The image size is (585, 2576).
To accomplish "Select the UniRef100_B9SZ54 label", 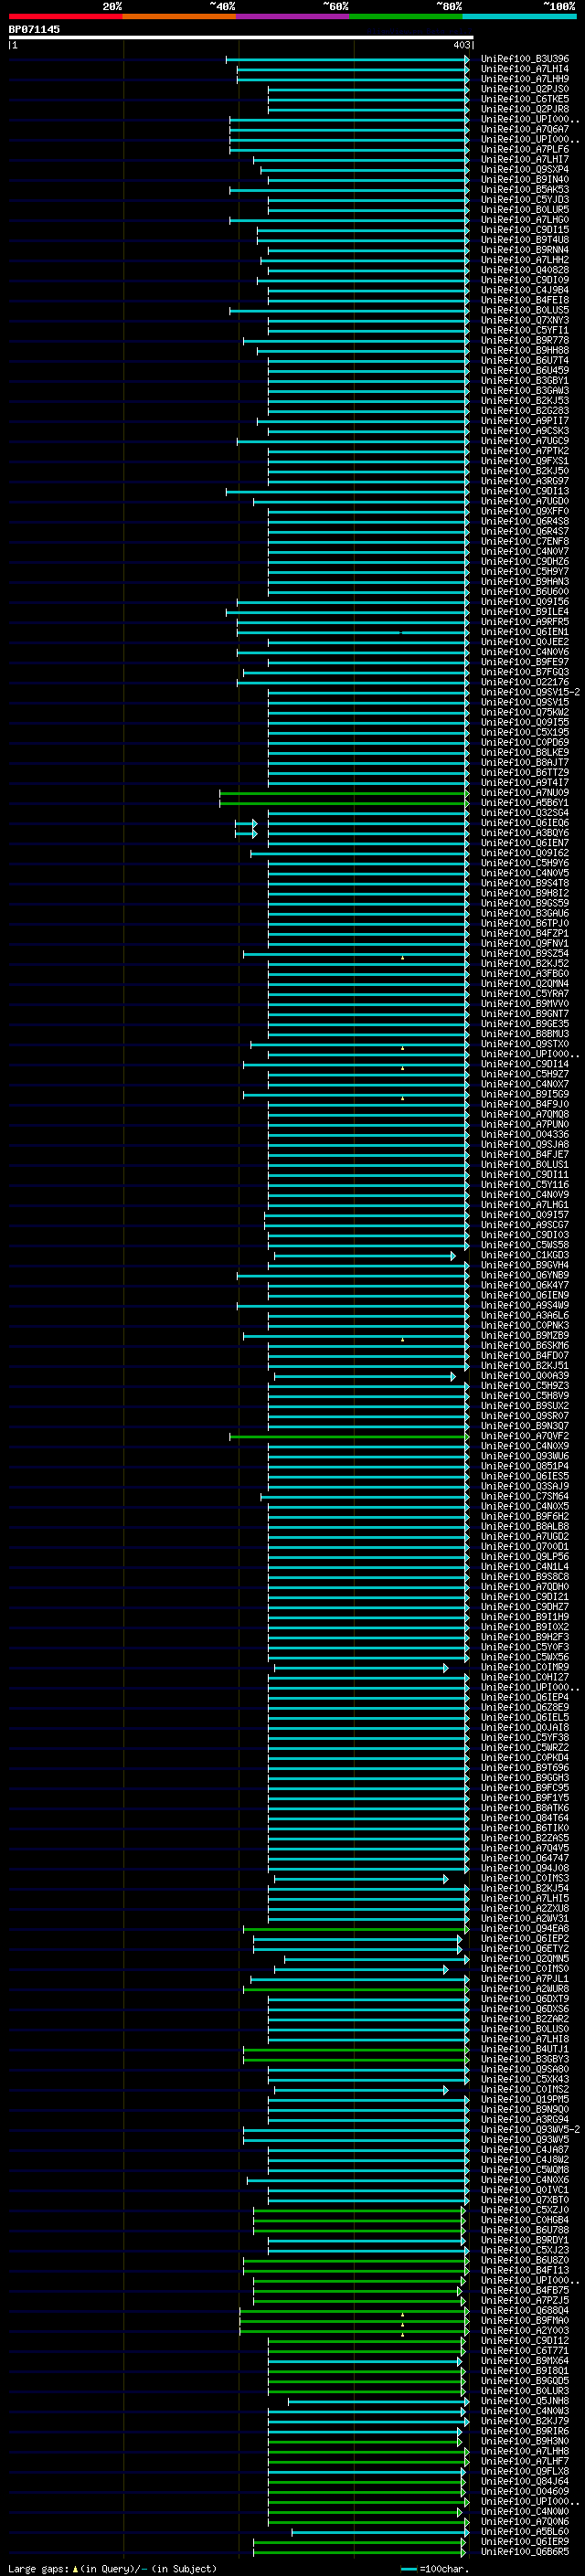I will tap(525, 954).
